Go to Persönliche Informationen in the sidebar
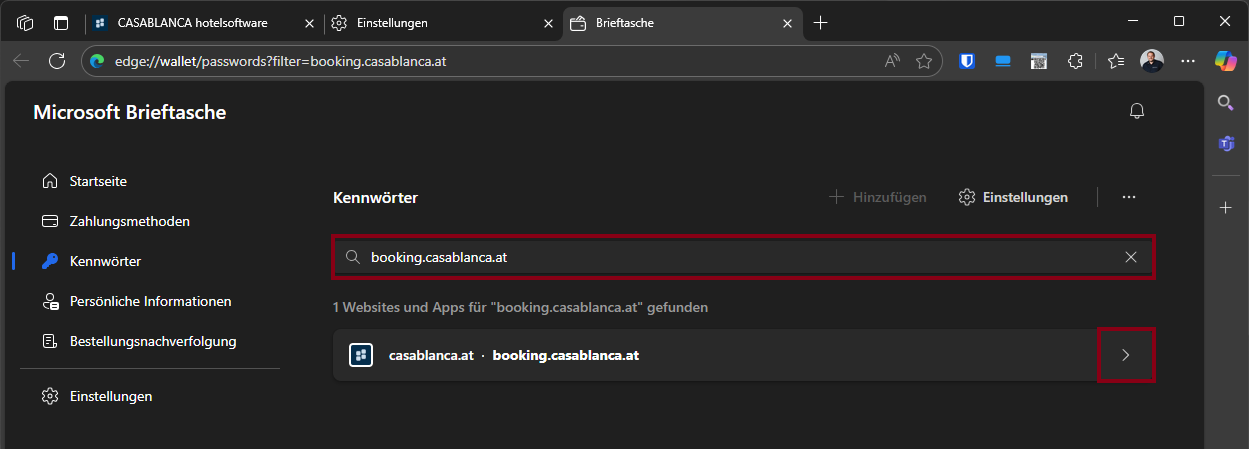This screenshot has width=1249, height=449. tap(150, 301)
